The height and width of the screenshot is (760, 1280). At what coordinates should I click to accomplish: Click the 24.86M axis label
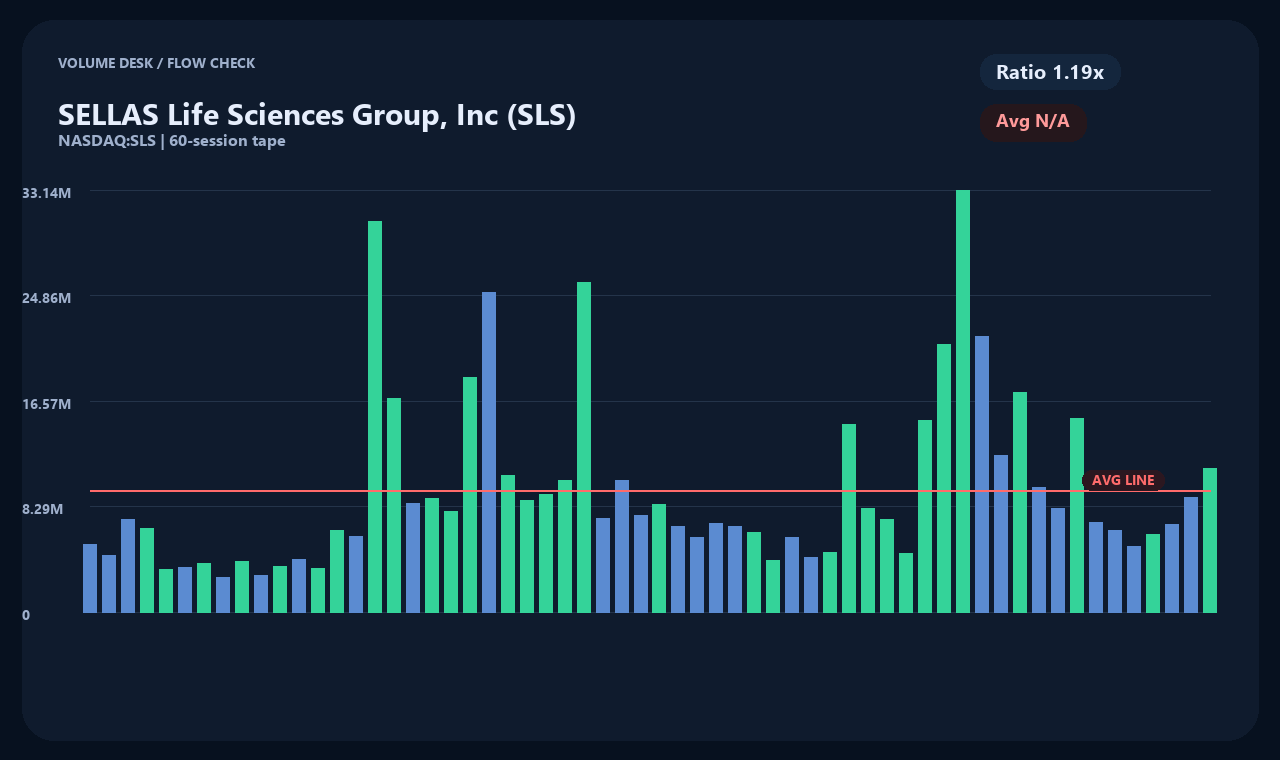47,298
